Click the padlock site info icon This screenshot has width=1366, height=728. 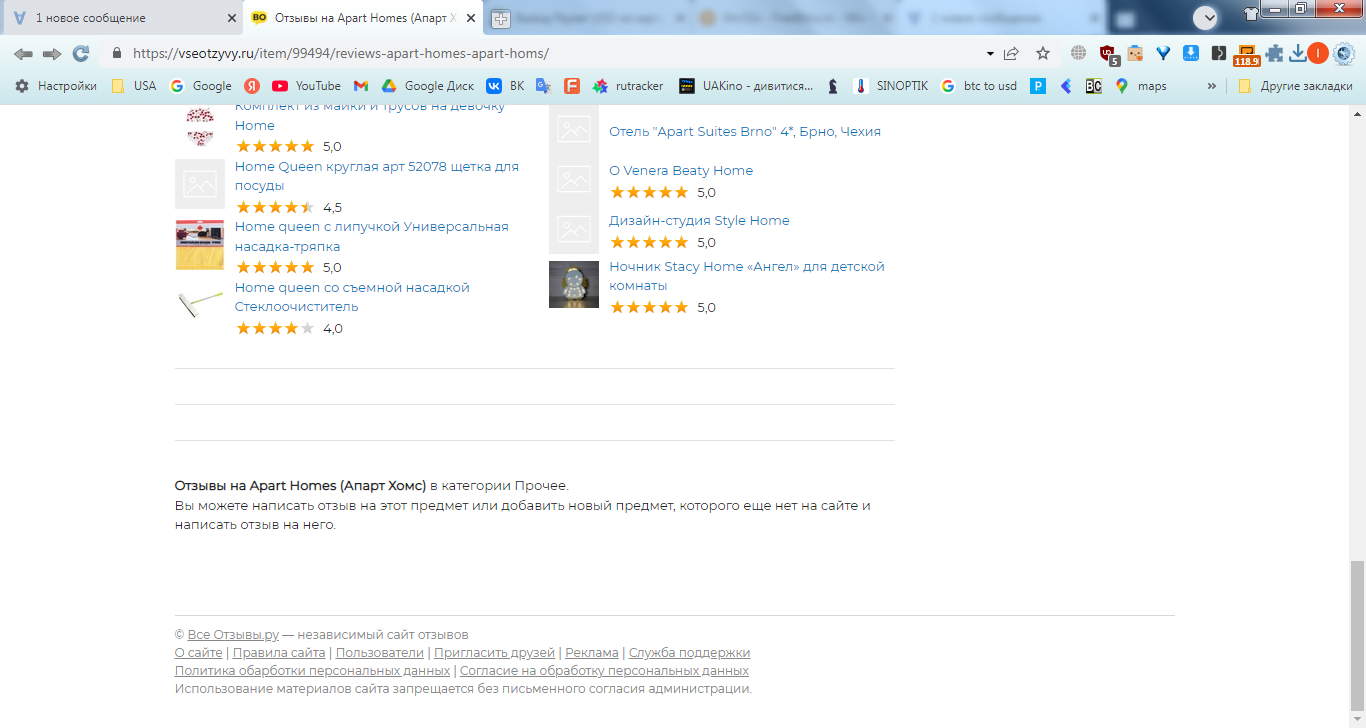117,53
